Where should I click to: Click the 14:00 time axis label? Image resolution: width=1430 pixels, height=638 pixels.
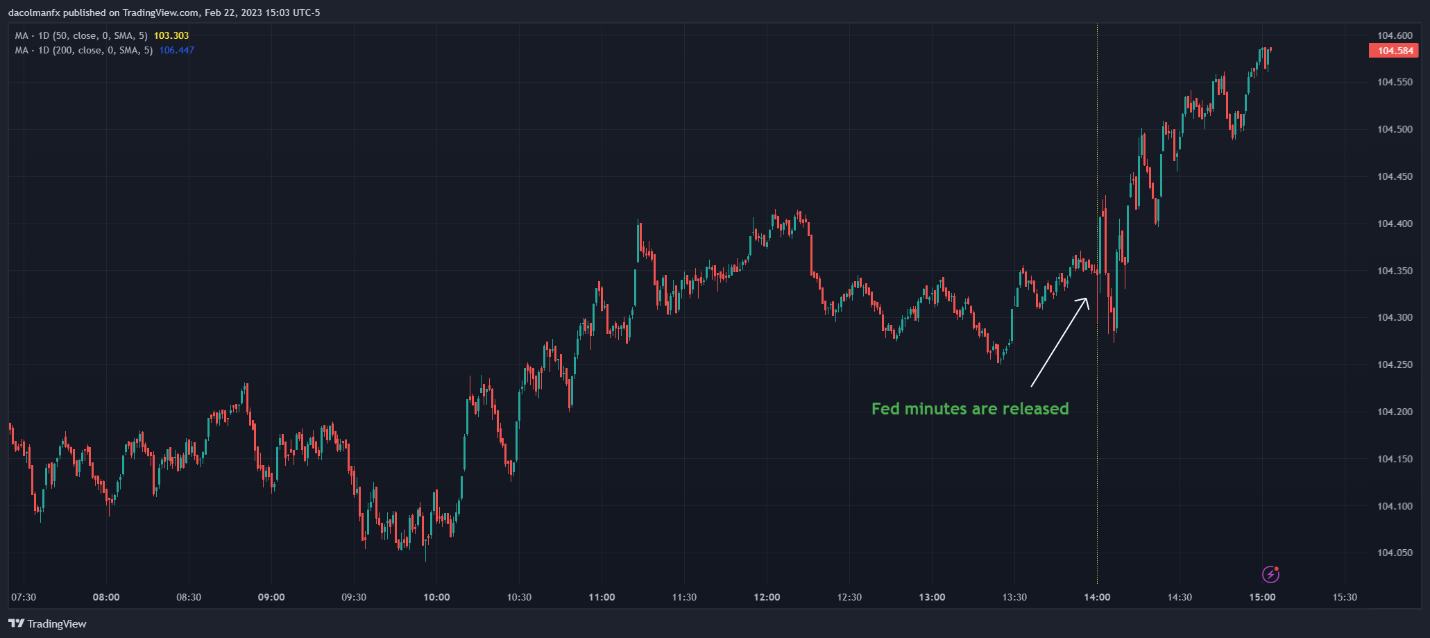point(1097,597)
